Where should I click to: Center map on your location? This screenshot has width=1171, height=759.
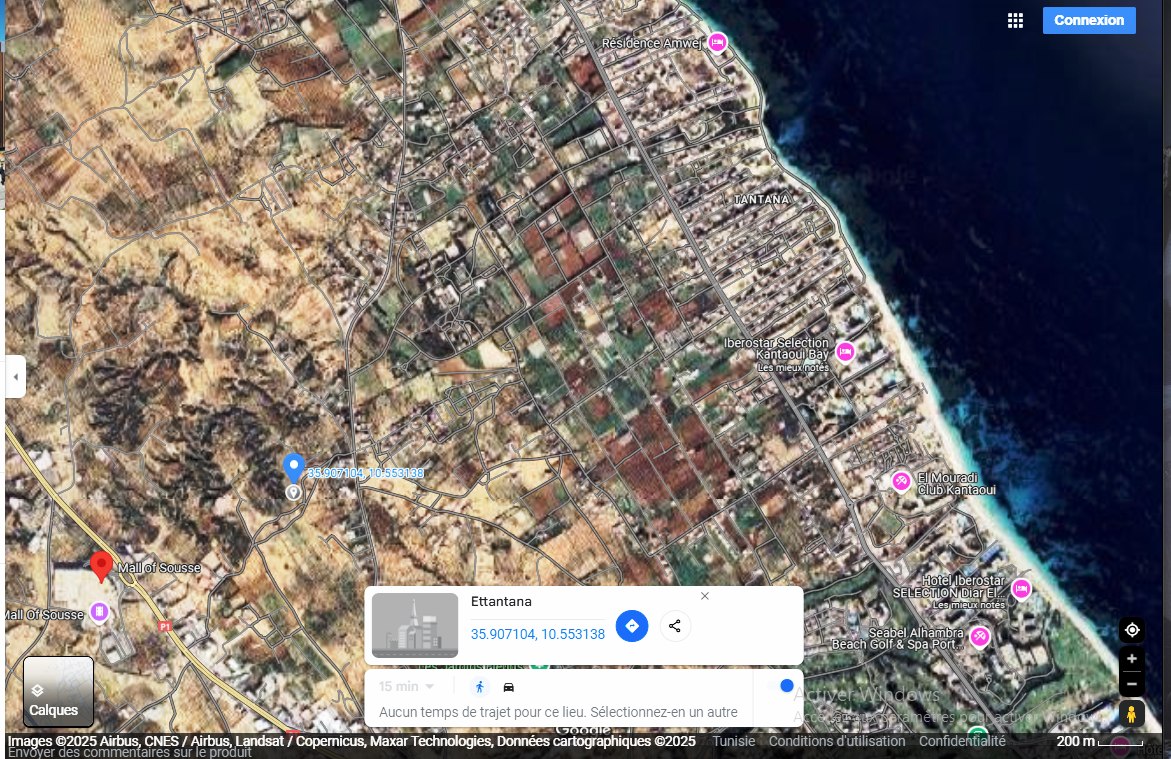tap(1132, 630)
